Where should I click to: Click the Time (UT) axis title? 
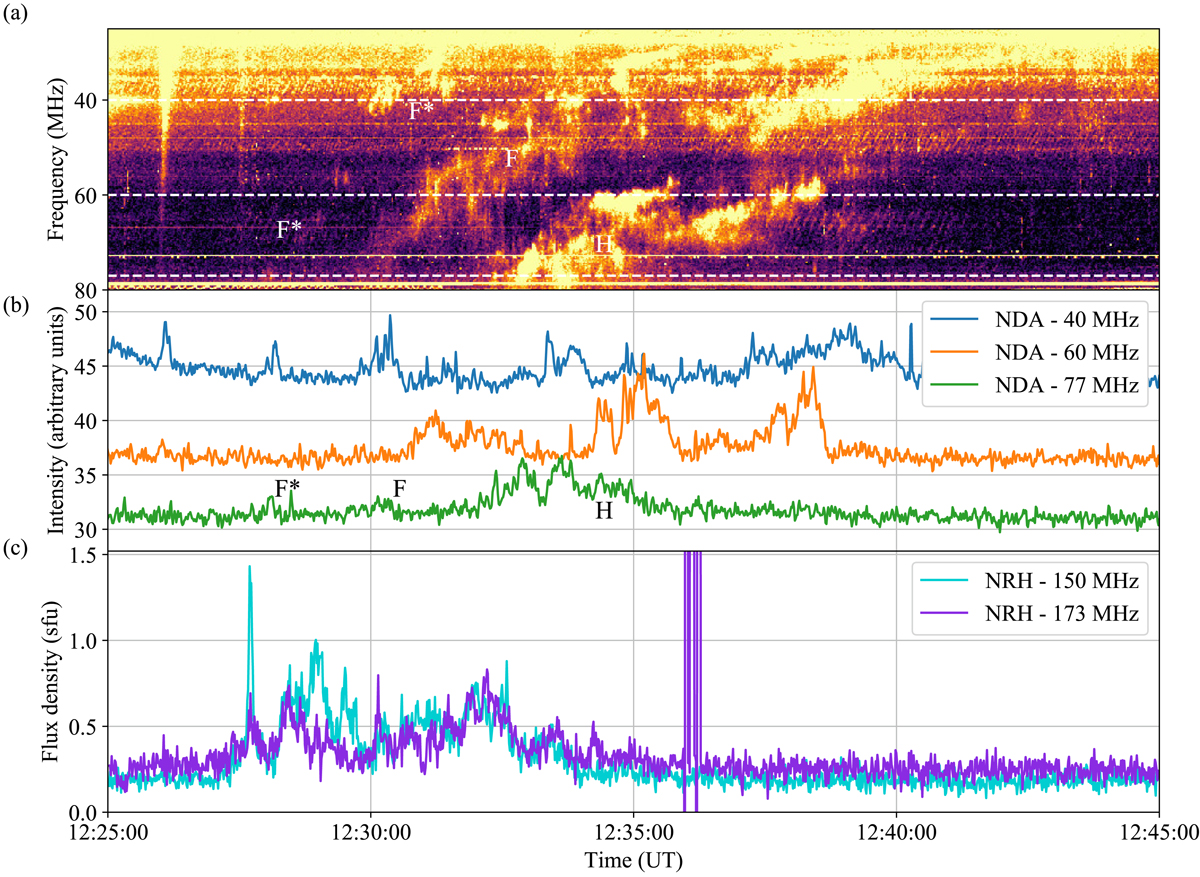coord(633,858)
